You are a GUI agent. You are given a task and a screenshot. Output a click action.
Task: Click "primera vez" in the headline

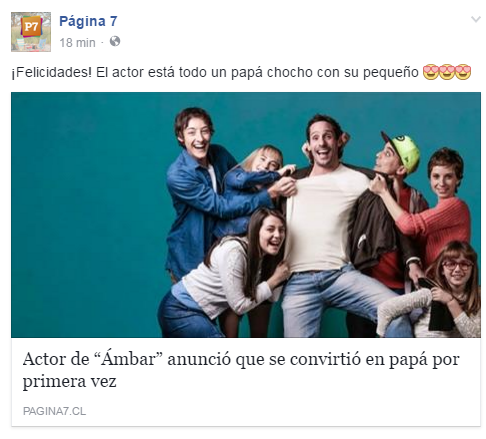(69, 381)
